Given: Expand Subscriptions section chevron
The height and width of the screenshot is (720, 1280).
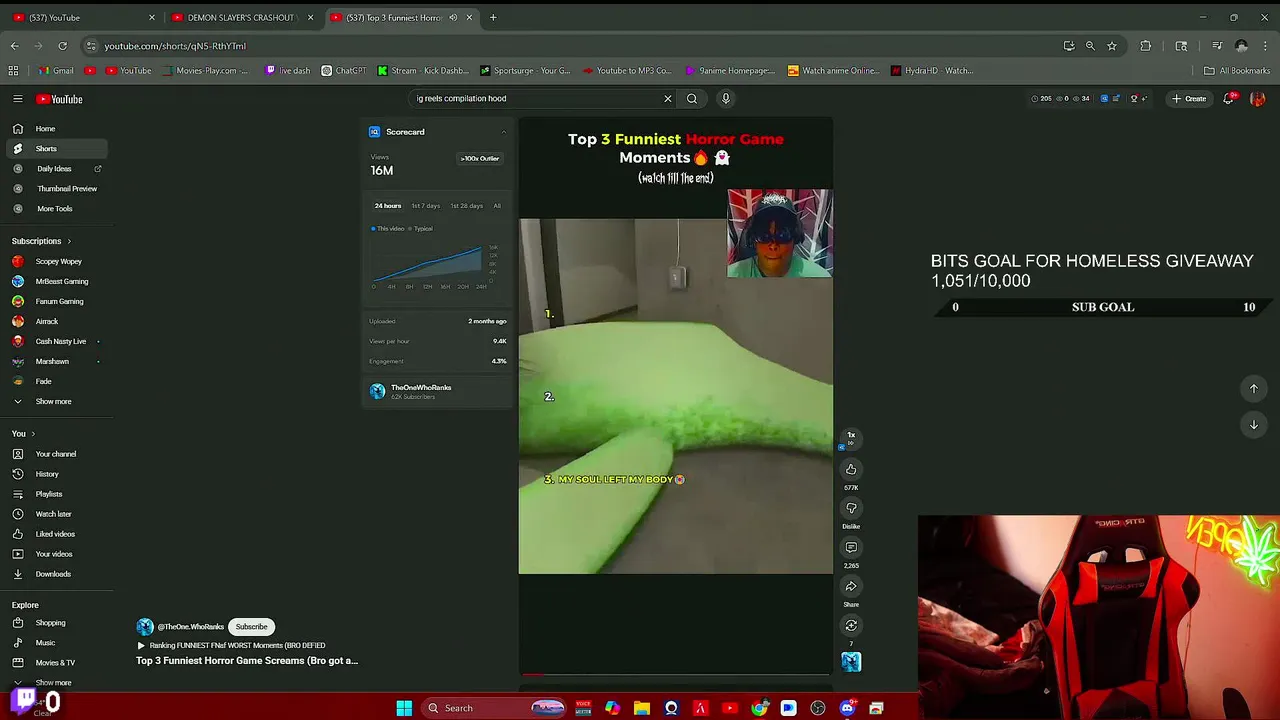Looking at the screenshot, I should [x=69, y=241].
